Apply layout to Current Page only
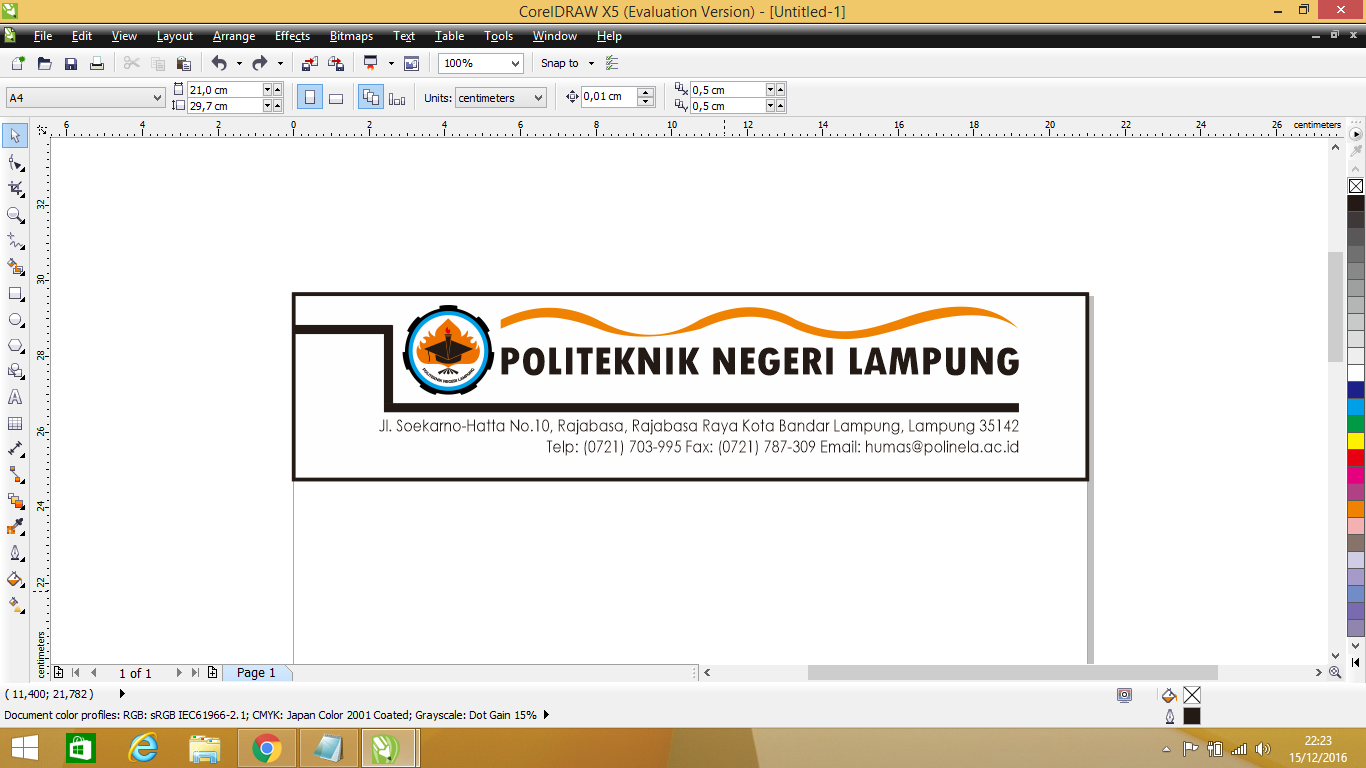This screenshot has width=1366, height=768. pos(397,98)
